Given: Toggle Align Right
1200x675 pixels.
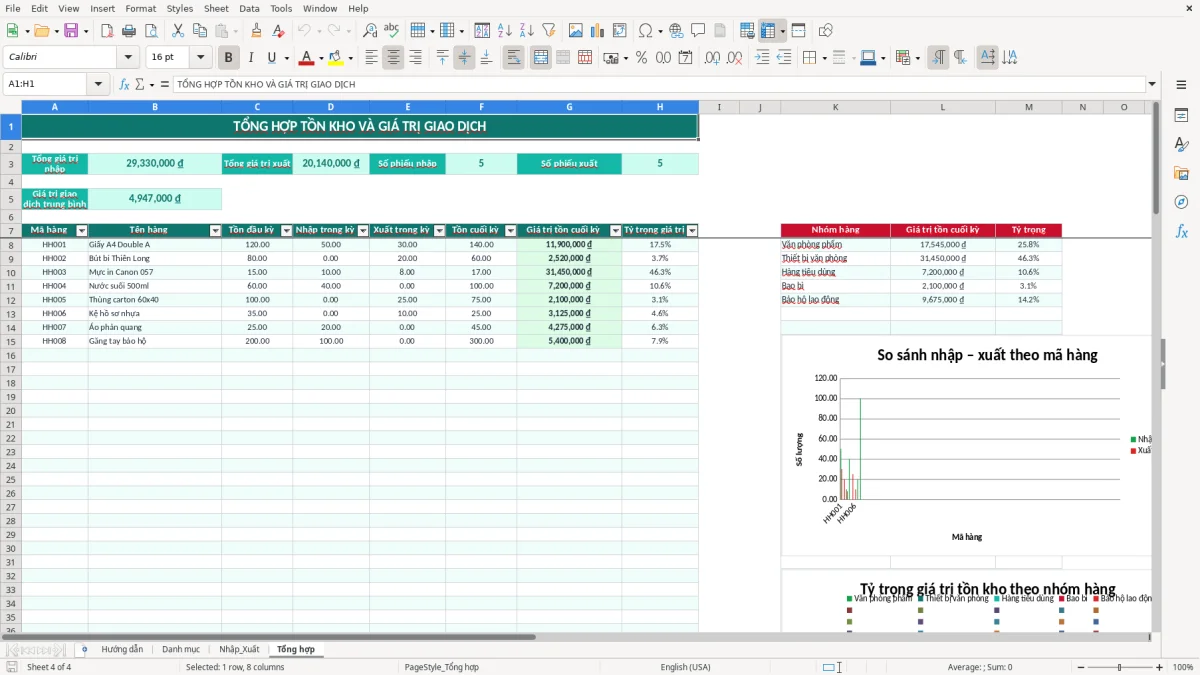Looking at the screenshot, I should [x=415, y=58].
